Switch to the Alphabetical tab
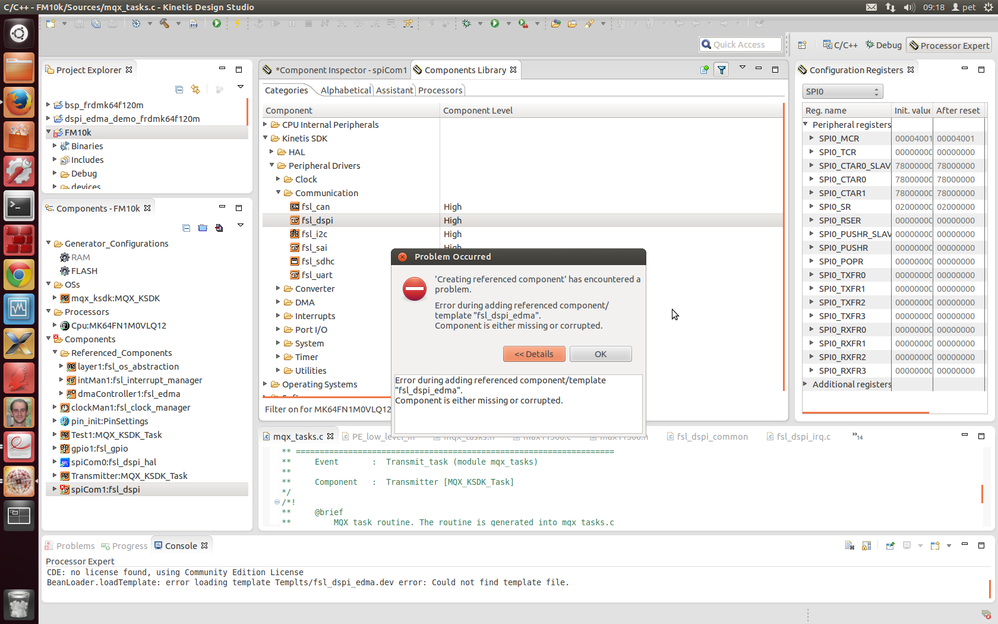Viewport: 998px width, 624px height. [345, 90]
